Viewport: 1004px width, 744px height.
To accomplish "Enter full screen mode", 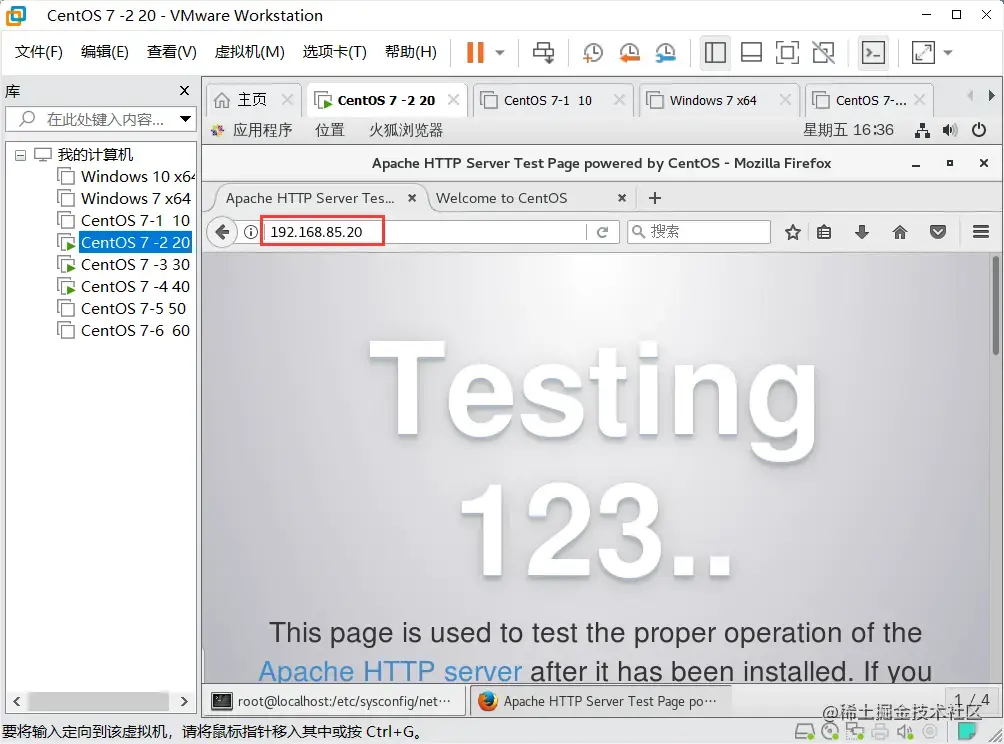I will pos(787,53).
